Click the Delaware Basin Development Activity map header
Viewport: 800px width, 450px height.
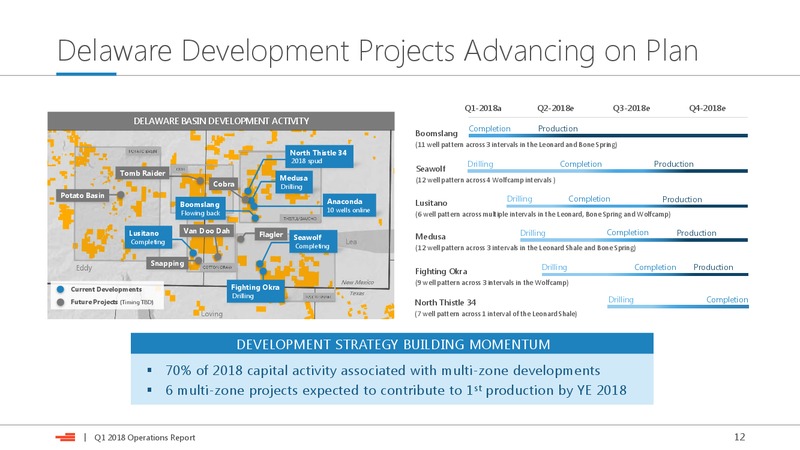click(221, 121)
